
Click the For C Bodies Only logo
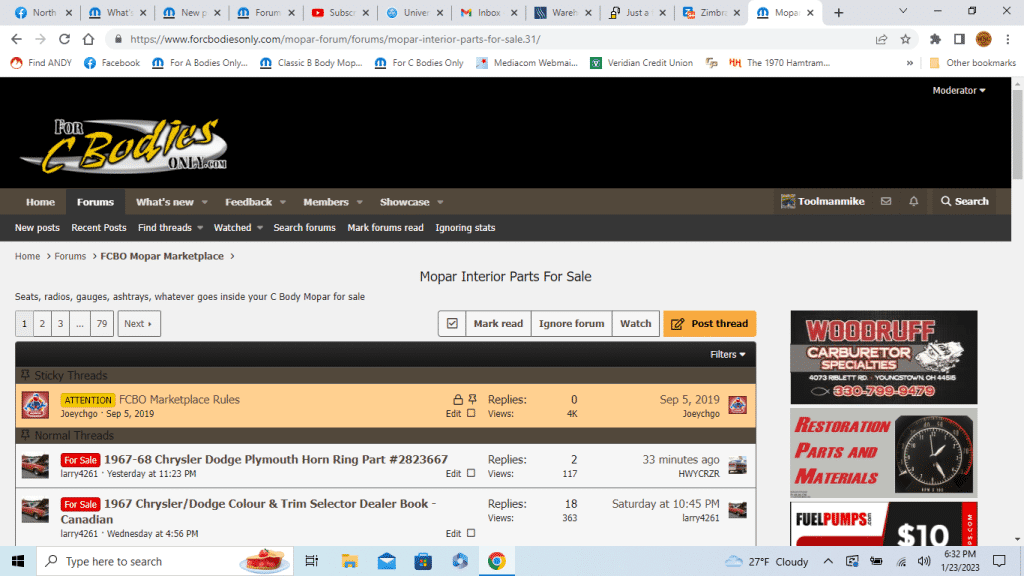coord(124,146)
